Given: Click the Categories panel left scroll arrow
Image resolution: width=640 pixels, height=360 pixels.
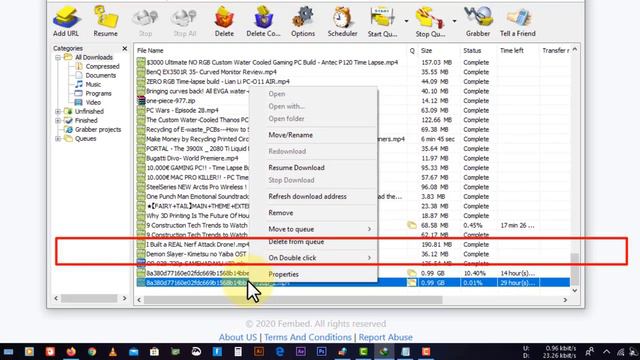Looking at the screenshot, I should [56, 298].
